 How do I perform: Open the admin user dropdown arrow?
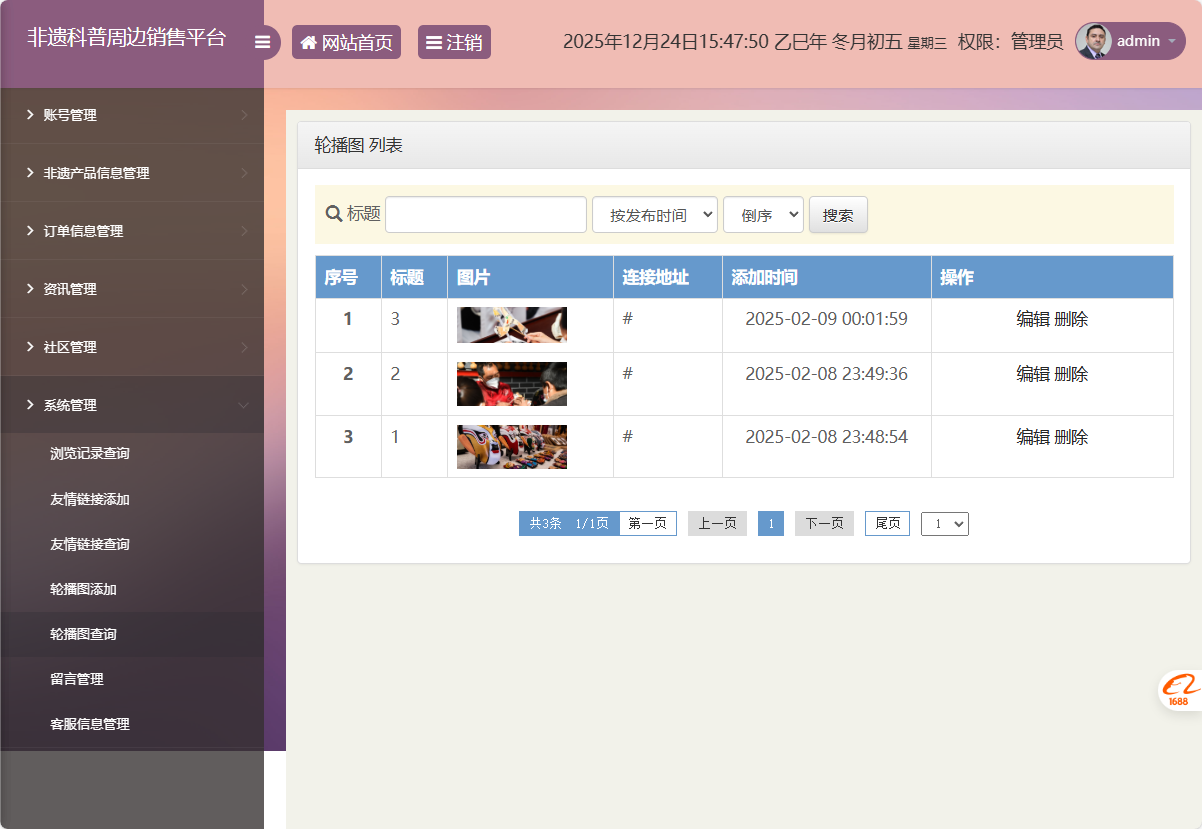(x=1171, y=42)
